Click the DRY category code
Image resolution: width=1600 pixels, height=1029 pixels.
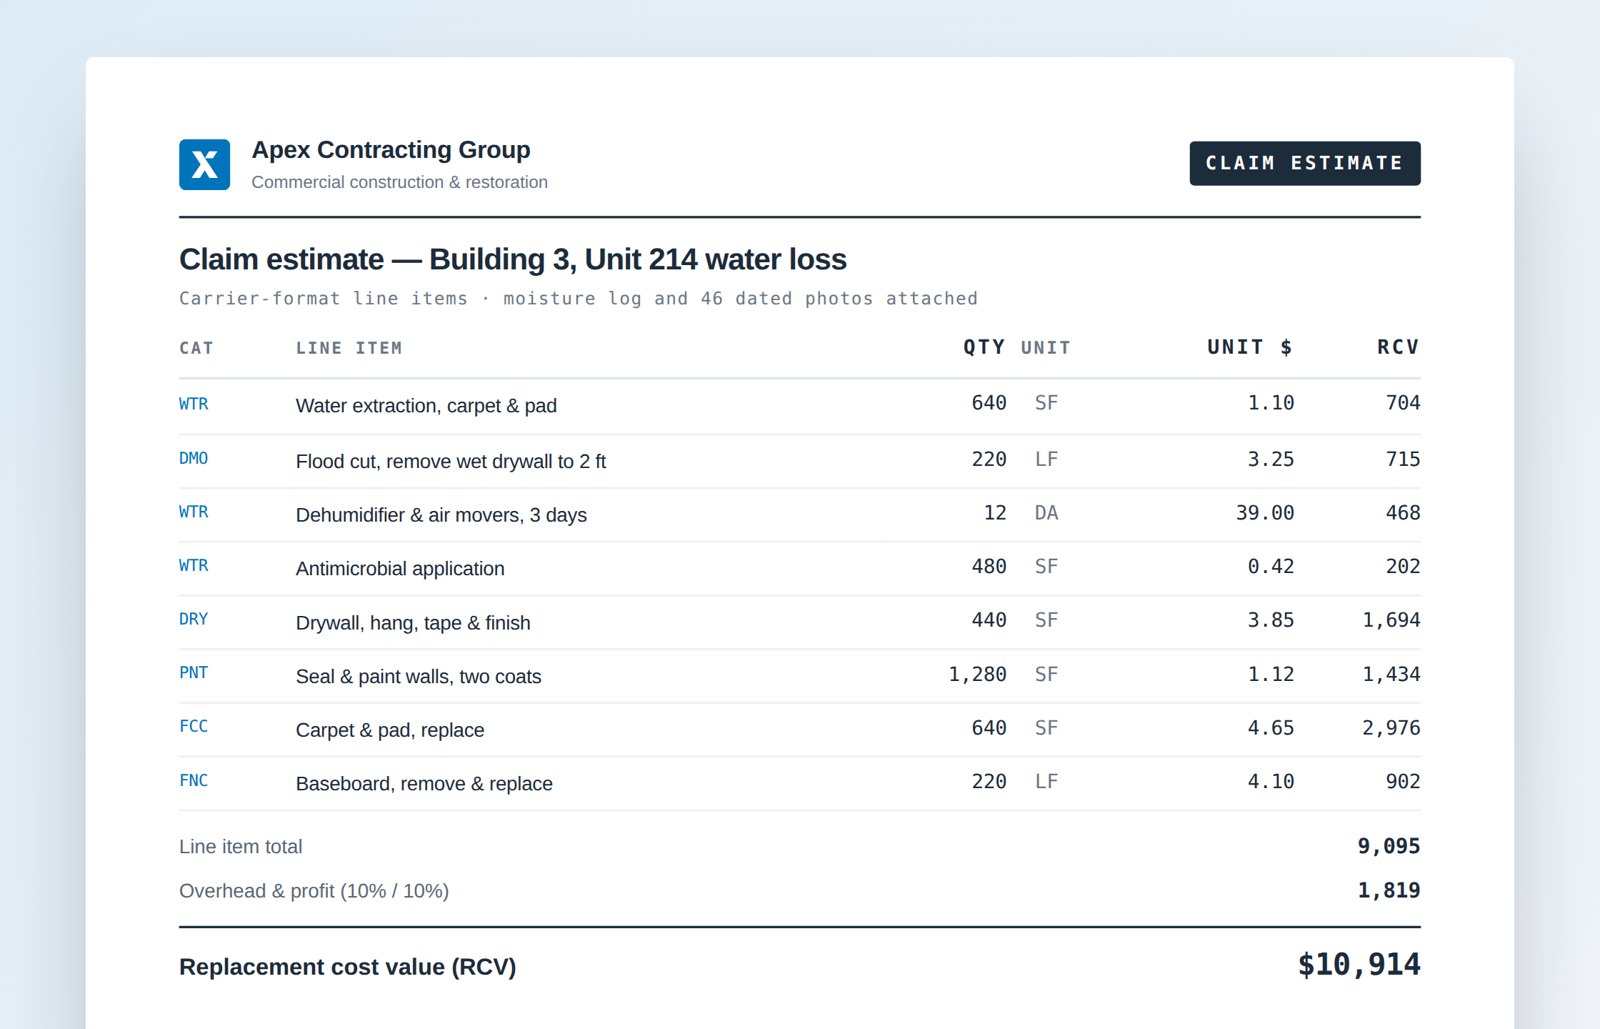coord(194,619)
